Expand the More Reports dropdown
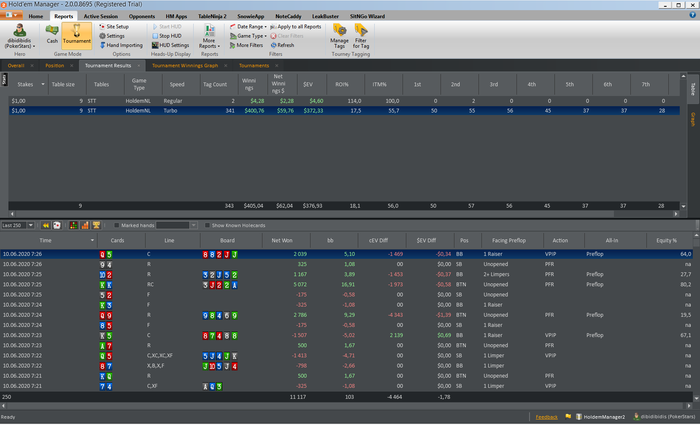 click(209, 36)
